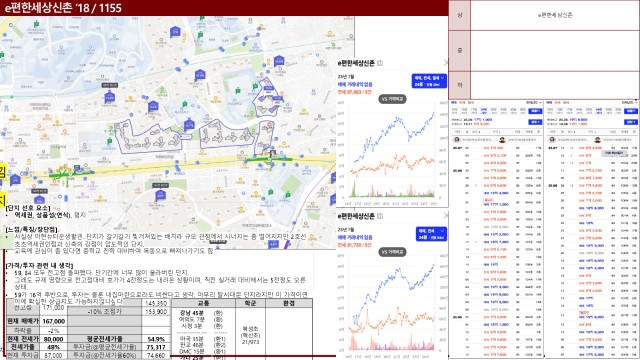Select 매매 tab in the right transaction list

(549, 103)
